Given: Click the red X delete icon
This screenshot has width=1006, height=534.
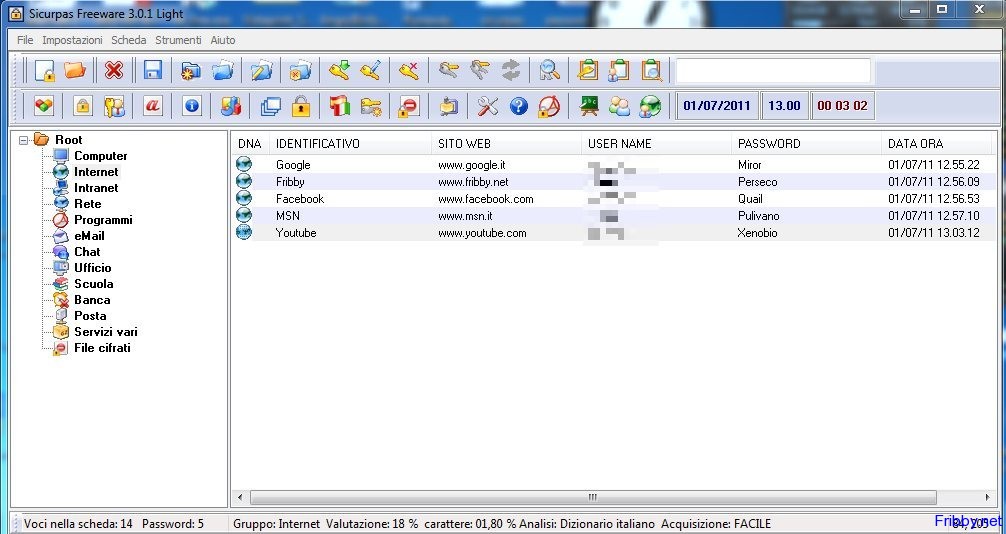Looking at the screenshot, I should pos(114,70).
